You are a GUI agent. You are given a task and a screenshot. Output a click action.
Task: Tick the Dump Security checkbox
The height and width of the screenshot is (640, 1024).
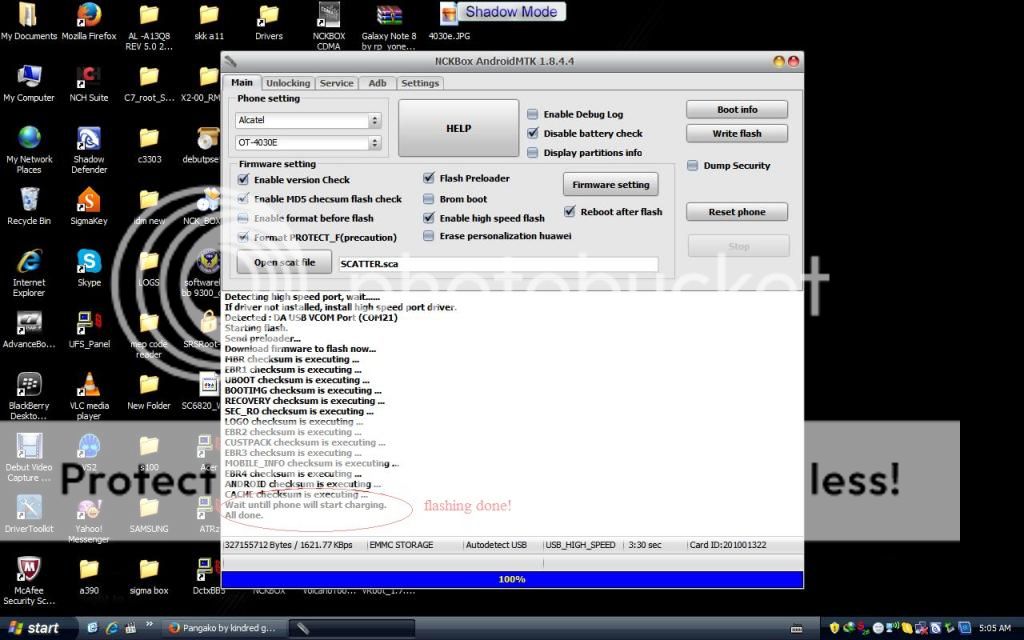point(693,166)
